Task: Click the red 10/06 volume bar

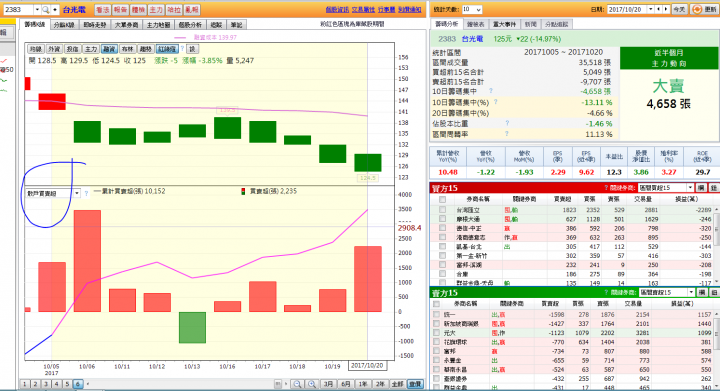Action: (x=87, y=261)
